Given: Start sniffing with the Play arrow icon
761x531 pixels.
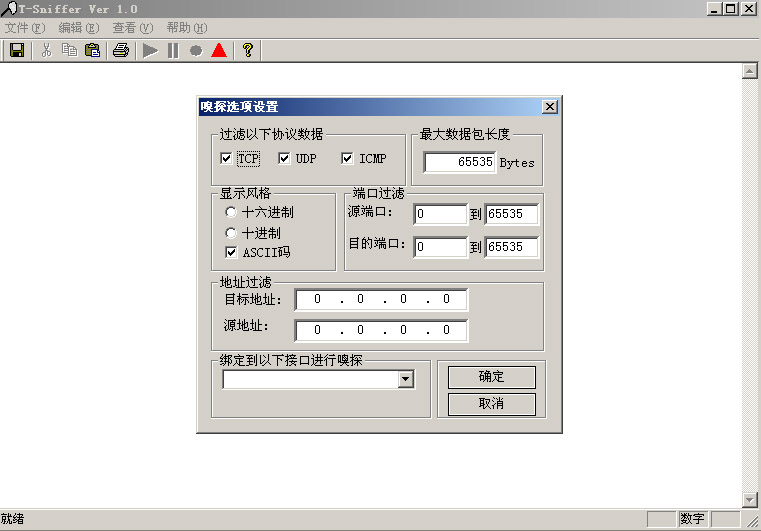Looking at the screenshot, I should pyautogui.click(x=150, y=50).
